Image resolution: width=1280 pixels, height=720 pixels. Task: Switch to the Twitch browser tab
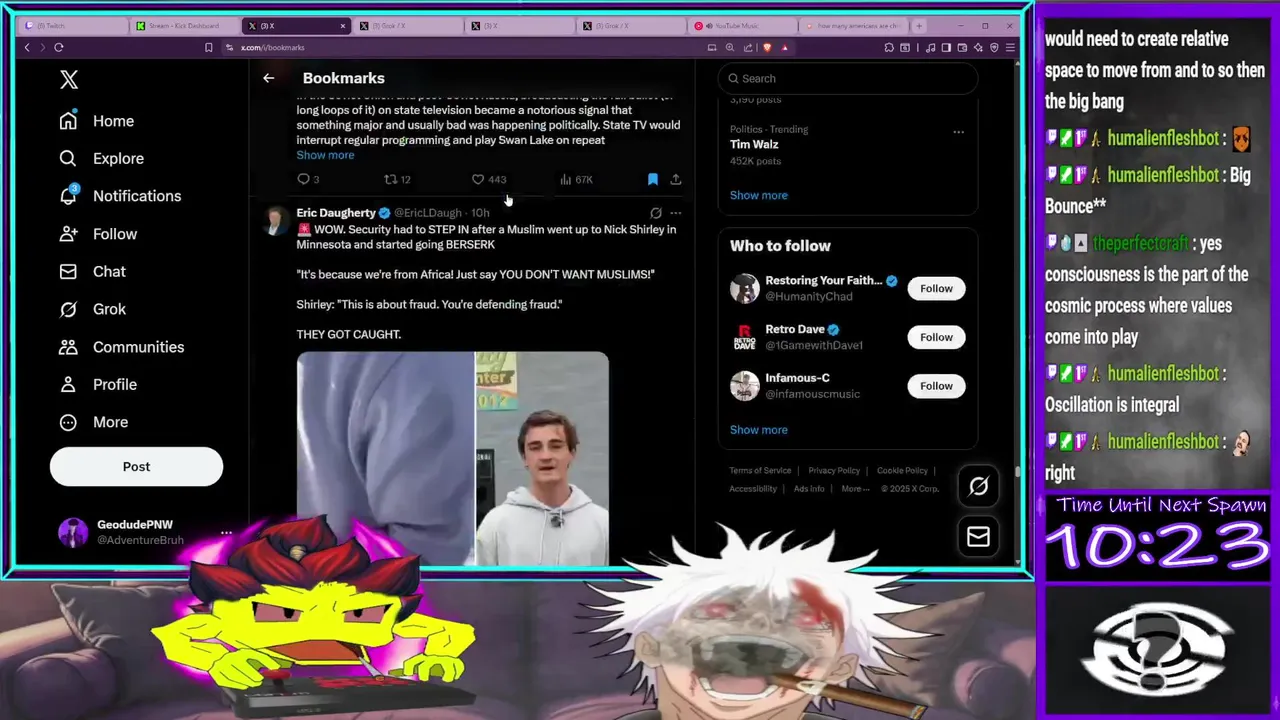[73, 26]
